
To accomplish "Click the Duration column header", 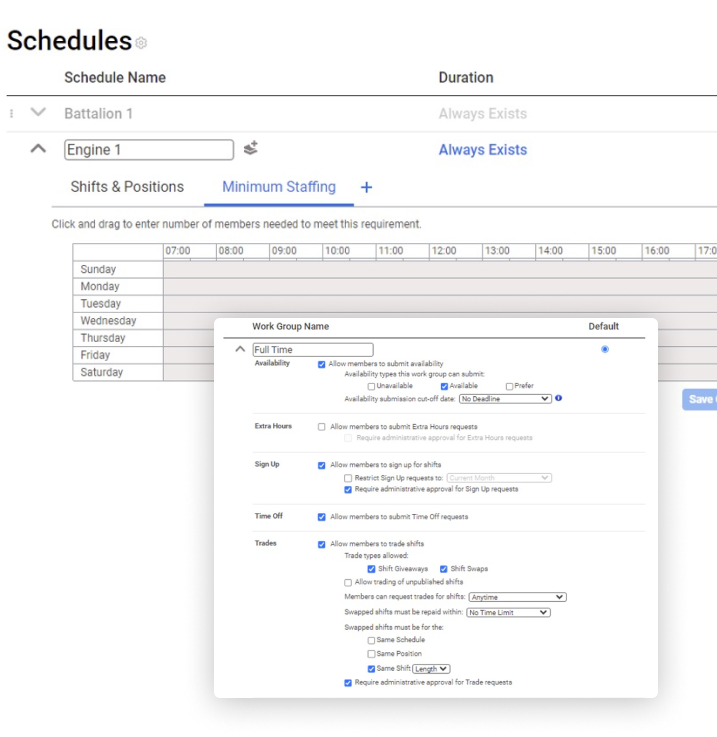I will 466,77.
